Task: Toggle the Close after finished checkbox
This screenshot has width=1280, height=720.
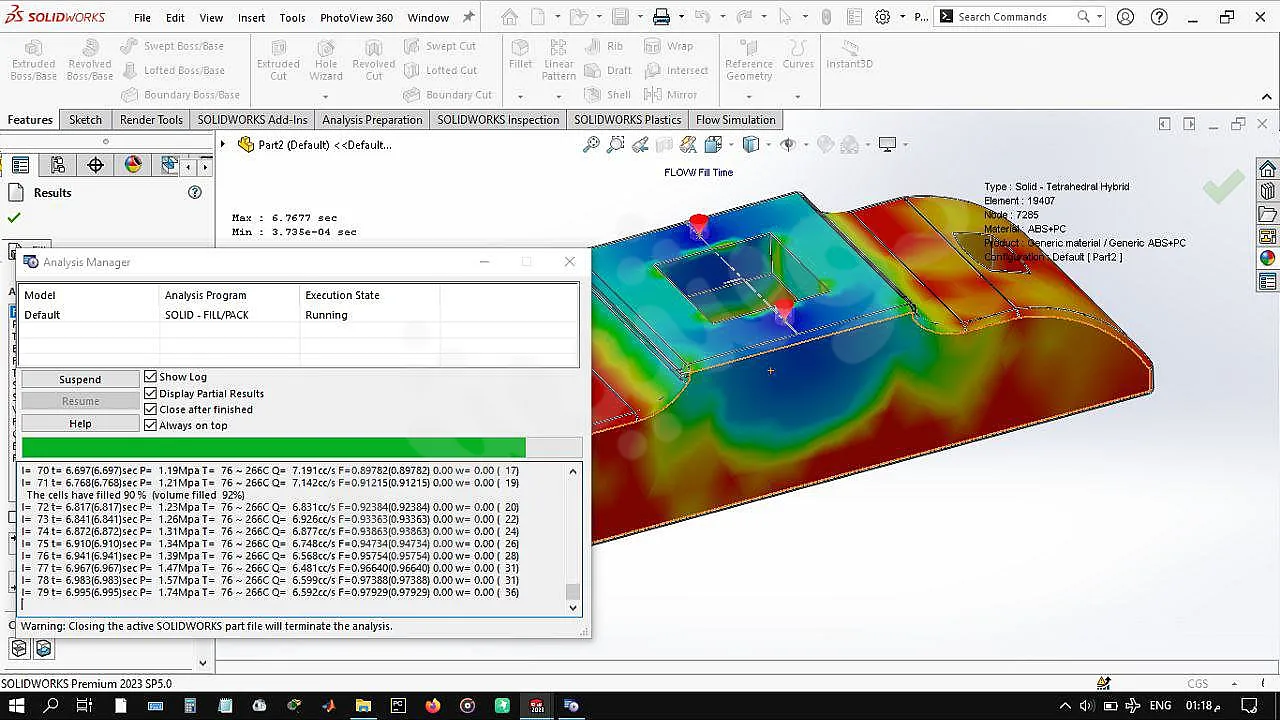Action: (x=151, y=409)
